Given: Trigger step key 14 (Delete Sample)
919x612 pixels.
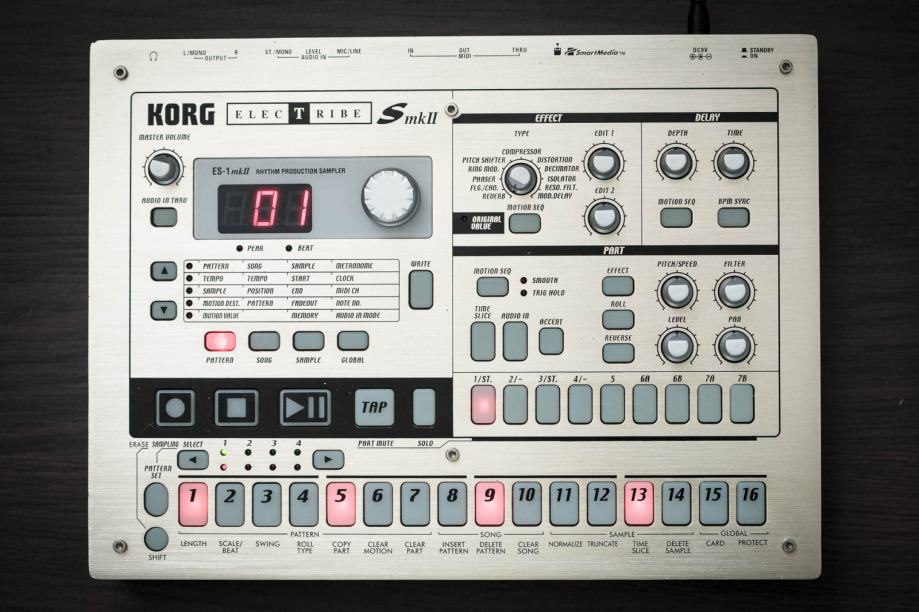Looking at the screenshot, I should point(676,503).
